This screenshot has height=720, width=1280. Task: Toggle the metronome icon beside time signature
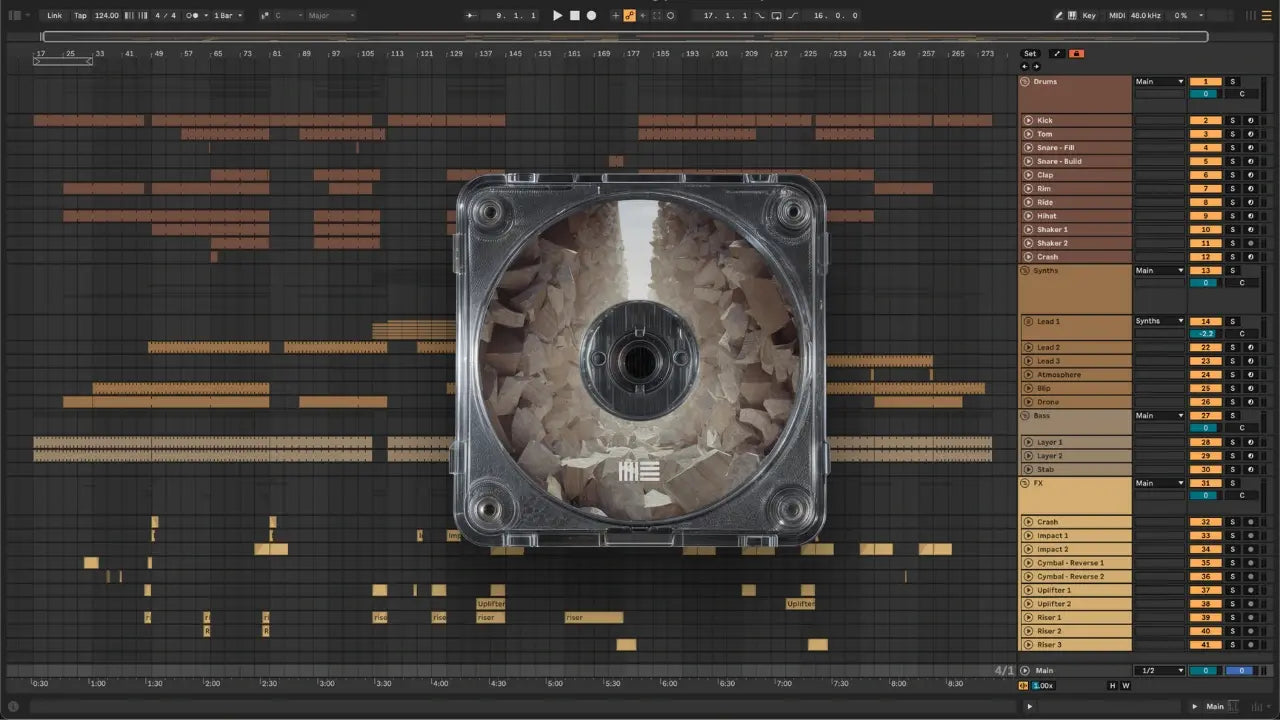point(192,16)
